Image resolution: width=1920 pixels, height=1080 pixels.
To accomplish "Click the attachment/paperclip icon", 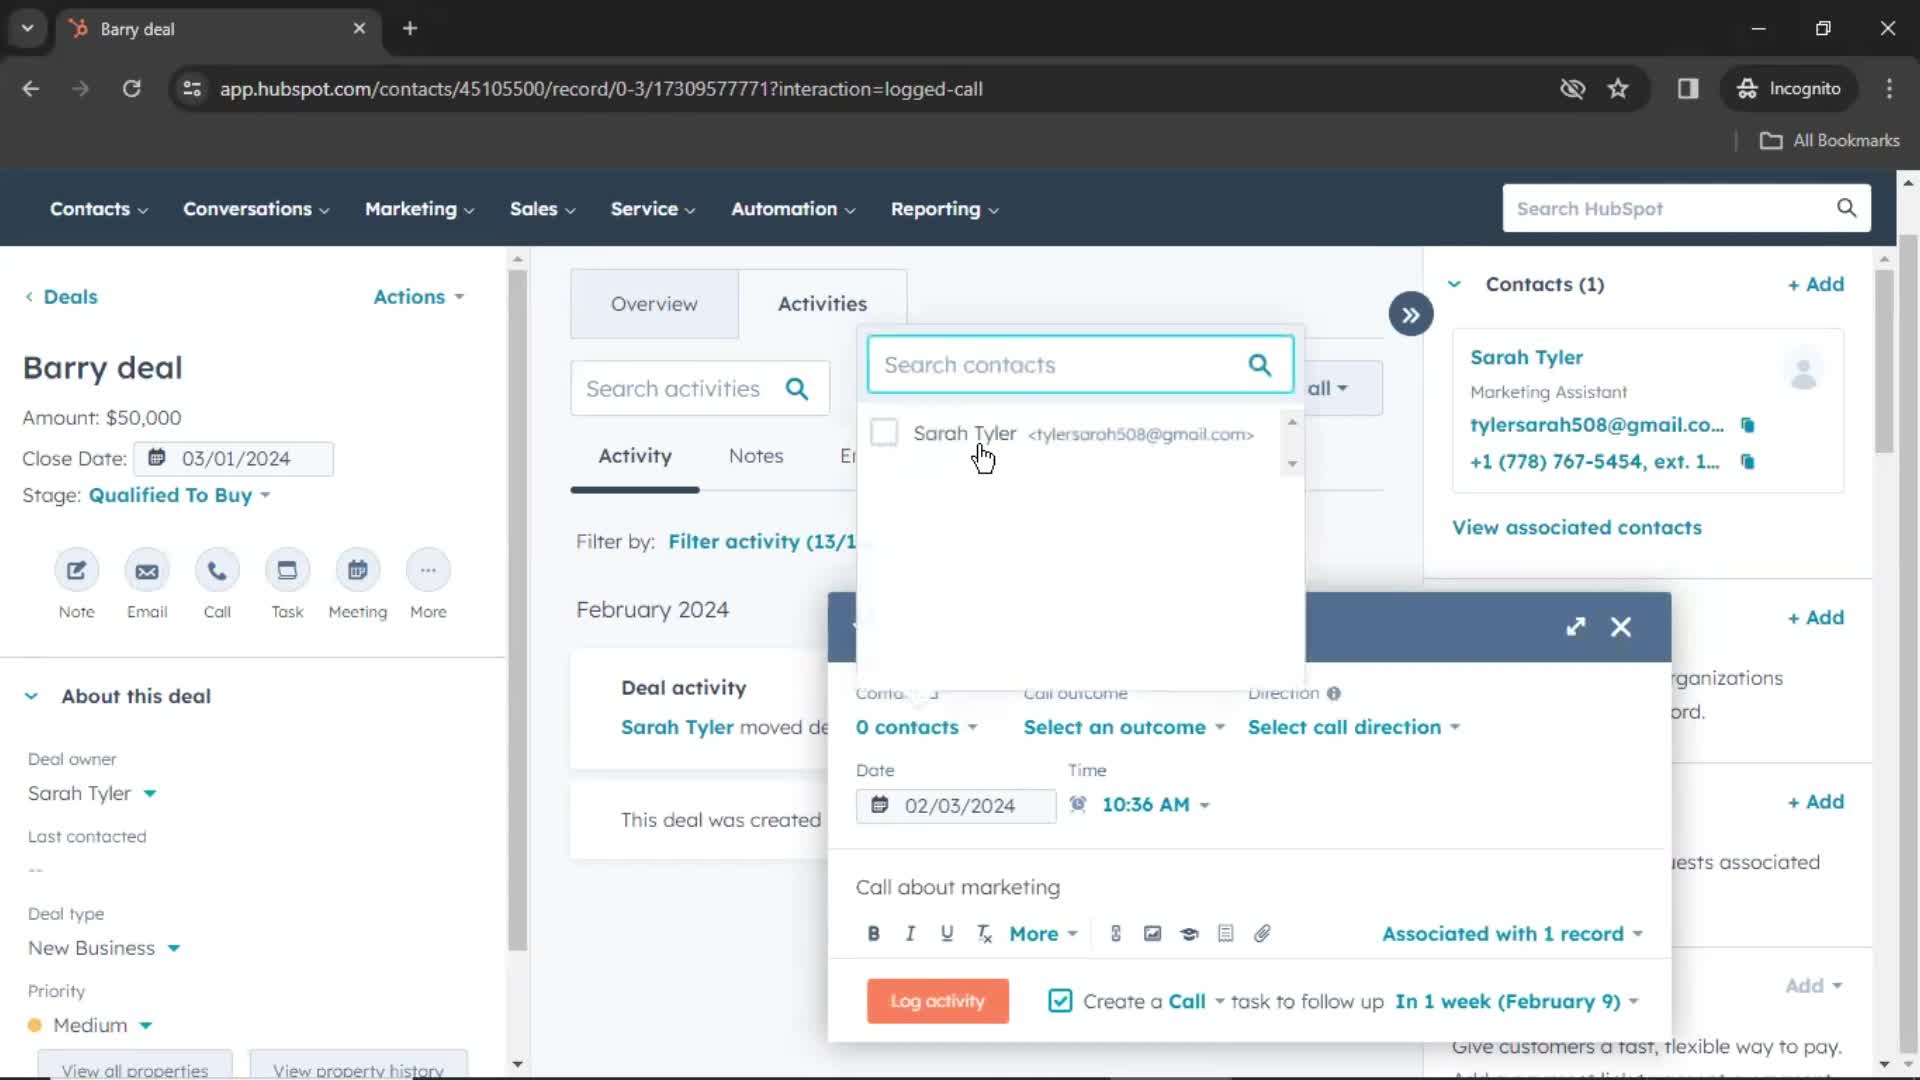I will [1262, 934].
